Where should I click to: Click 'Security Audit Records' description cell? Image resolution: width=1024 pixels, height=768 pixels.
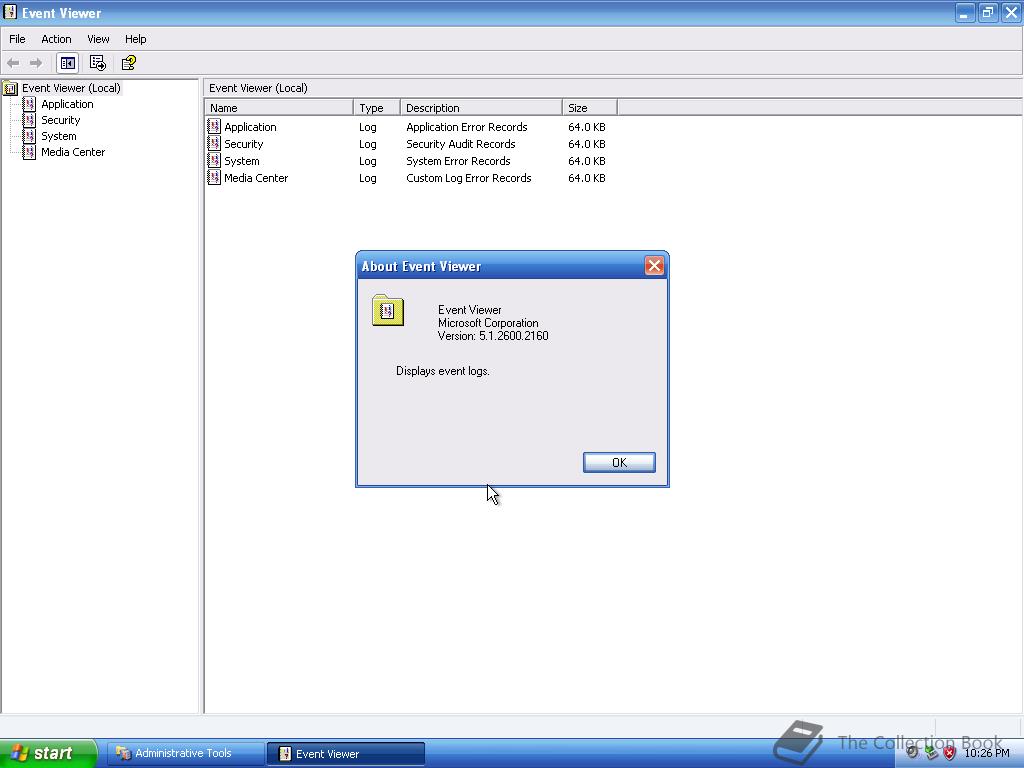click(460, 144)
